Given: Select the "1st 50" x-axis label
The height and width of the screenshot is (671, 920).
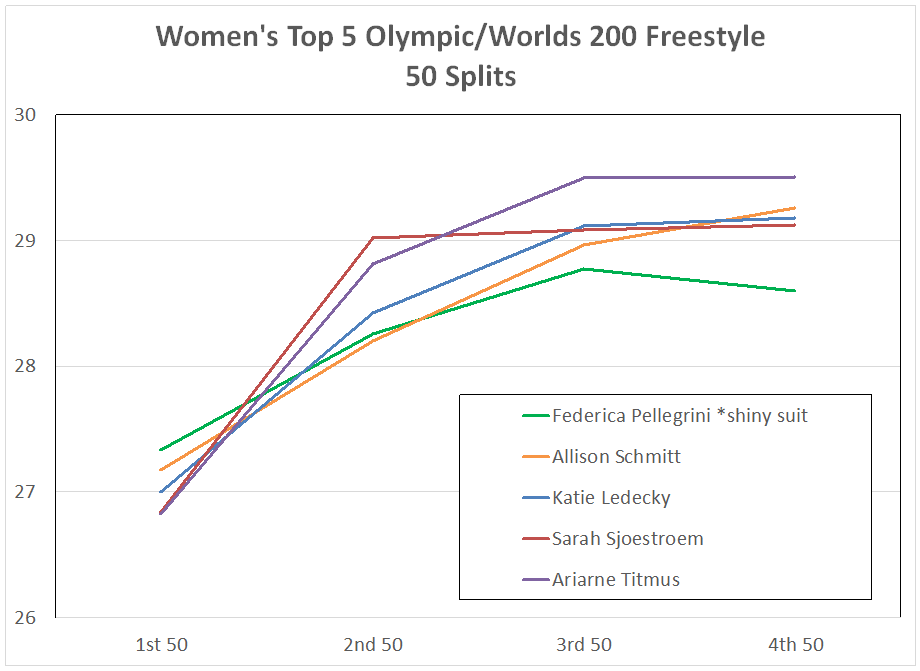Looking at the screenshot, I should pos(161,643).
